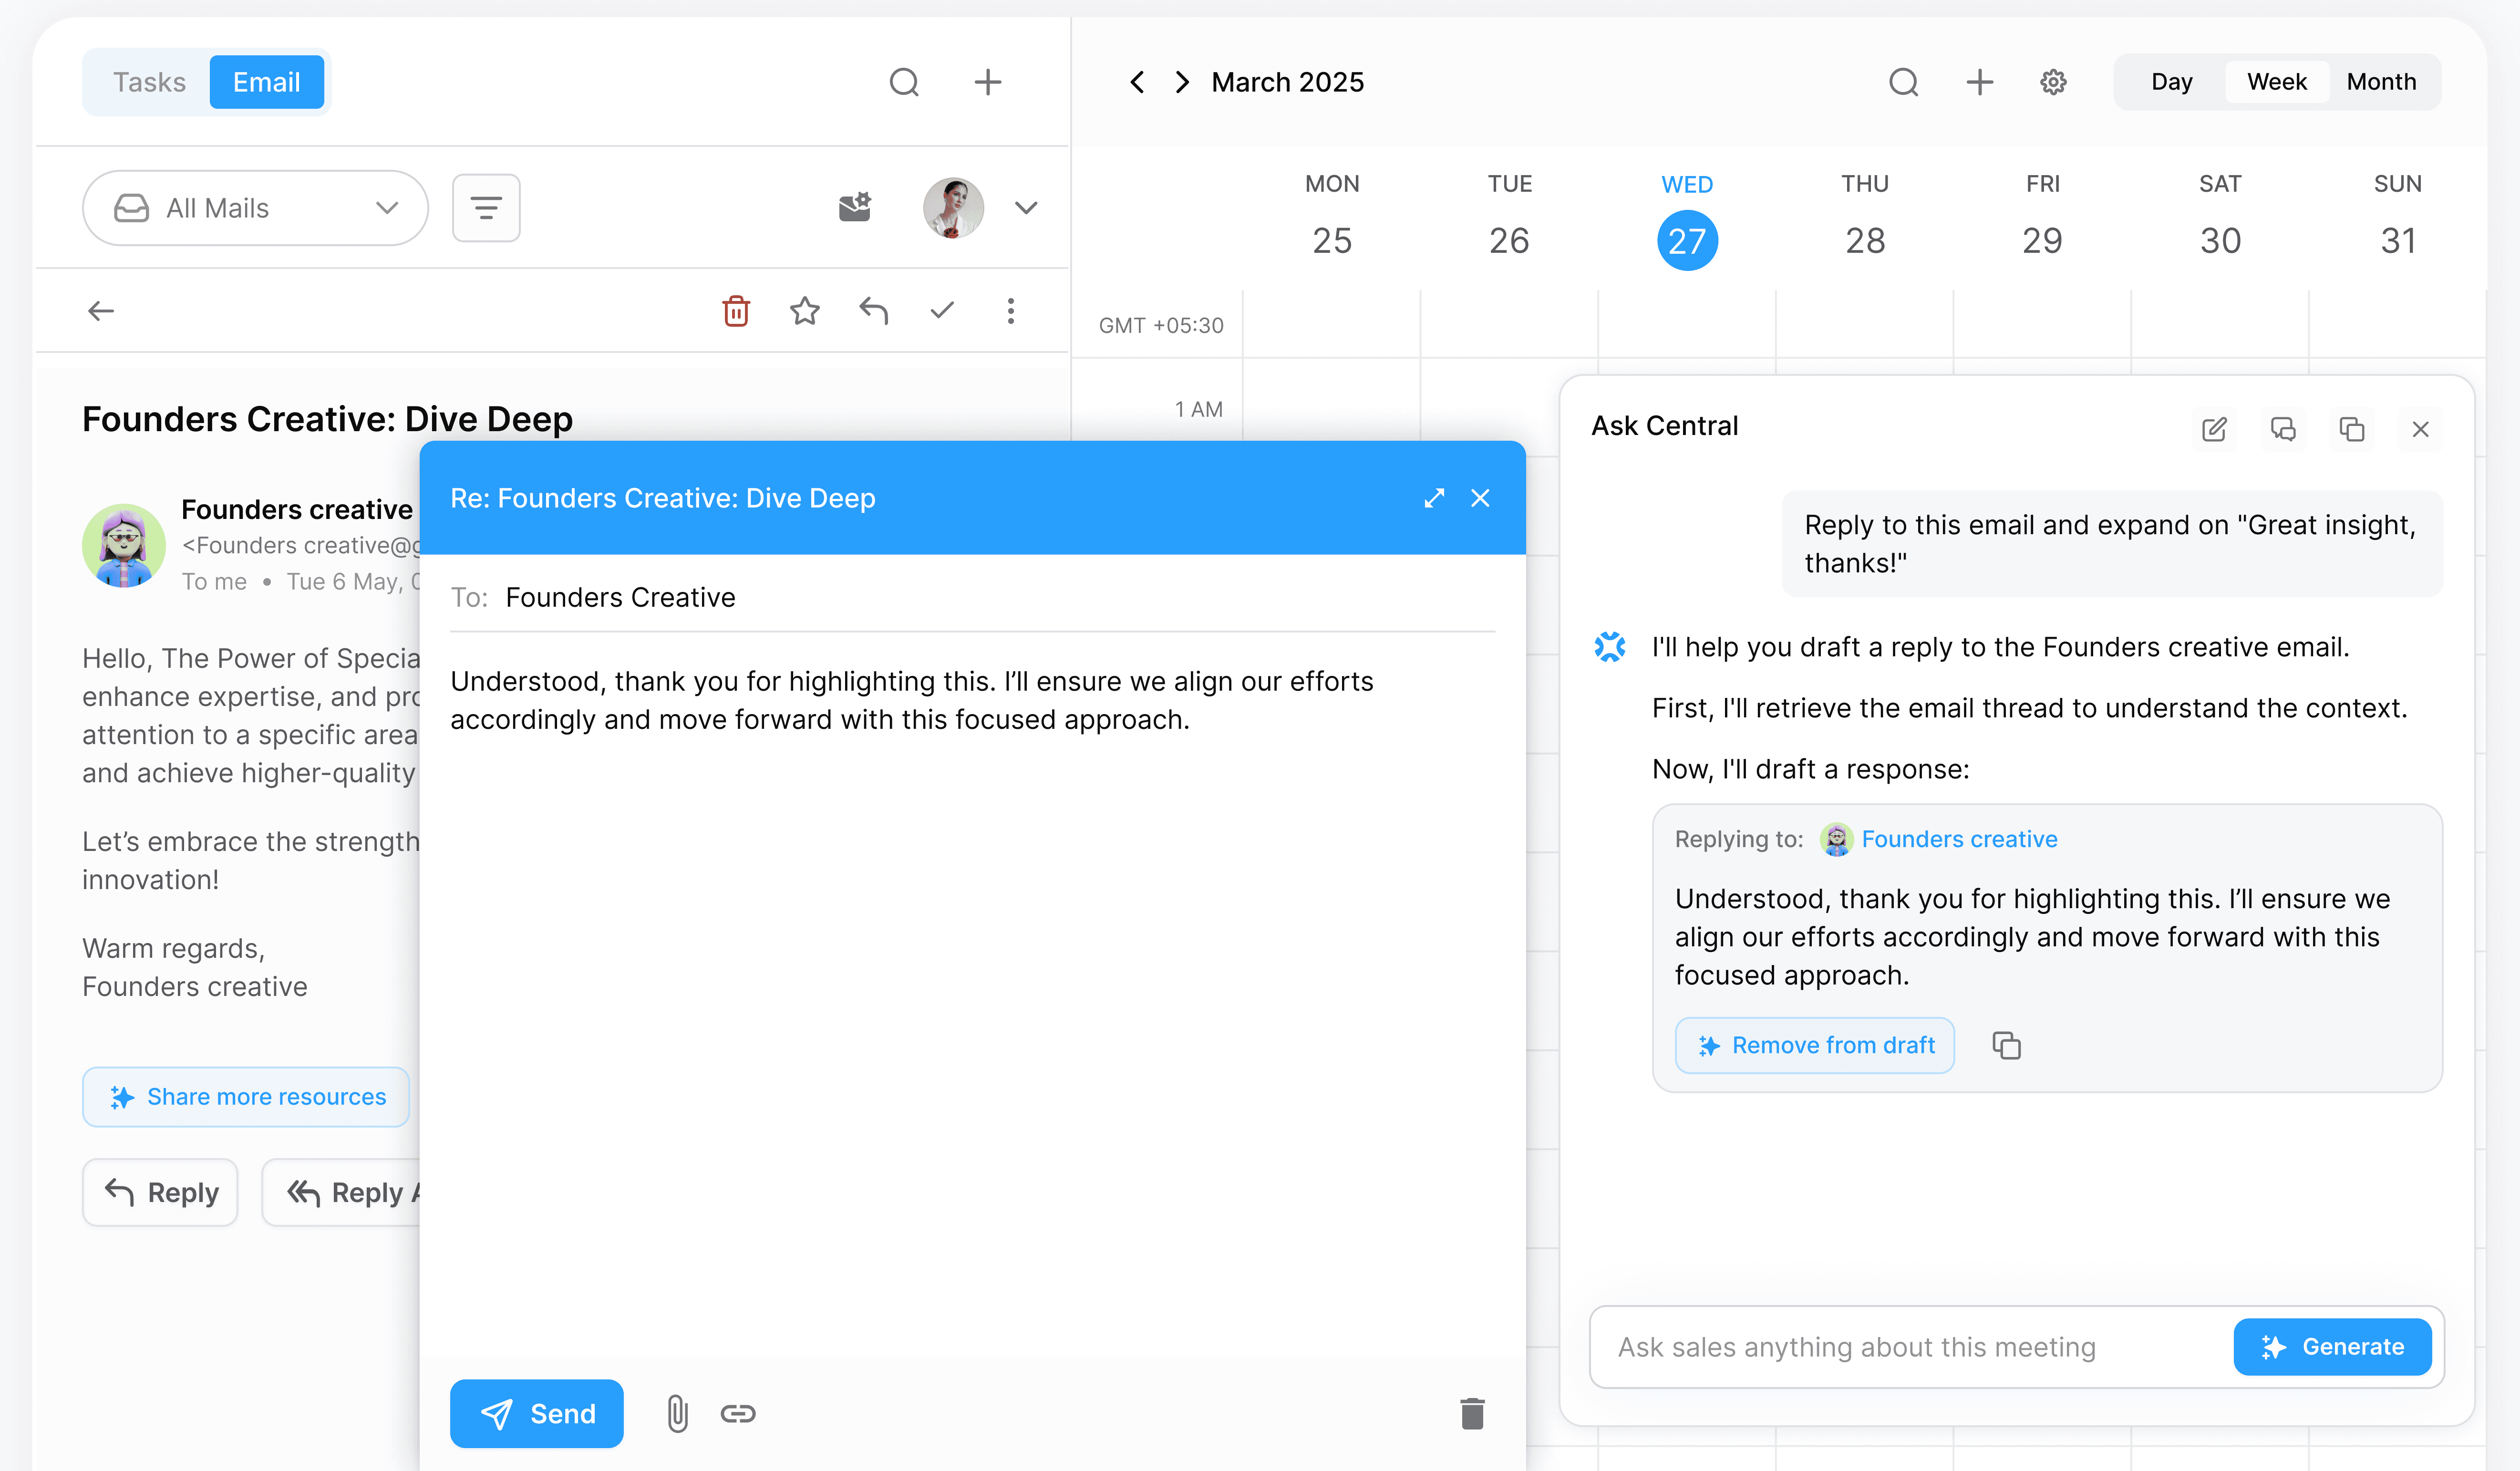The image size is (2520, 1471).
Task: Click the trash icon in email toolbar
Action: (x=736, y=311)
